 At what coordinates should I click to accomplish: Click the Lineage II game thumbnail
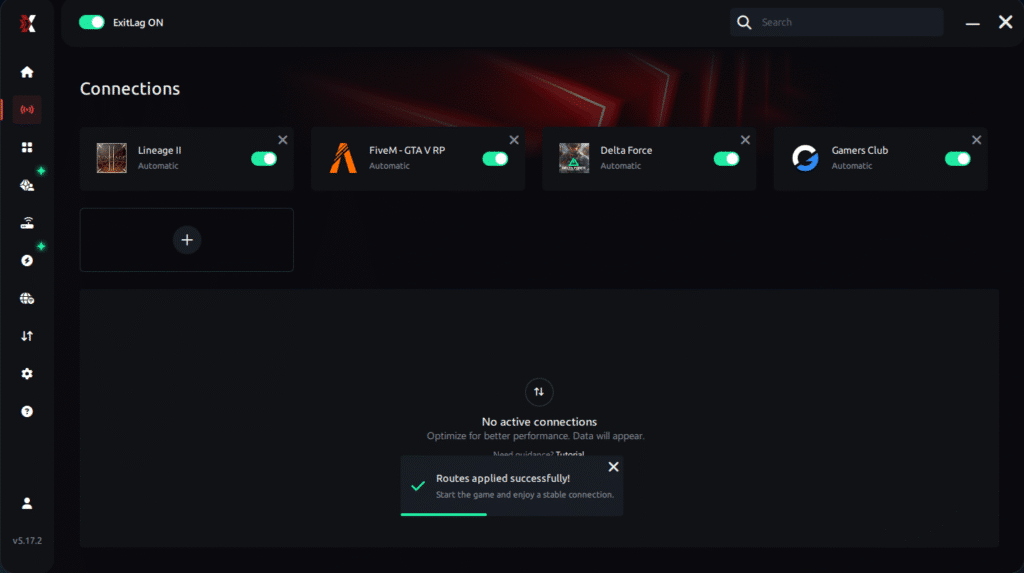pos(112,158)
